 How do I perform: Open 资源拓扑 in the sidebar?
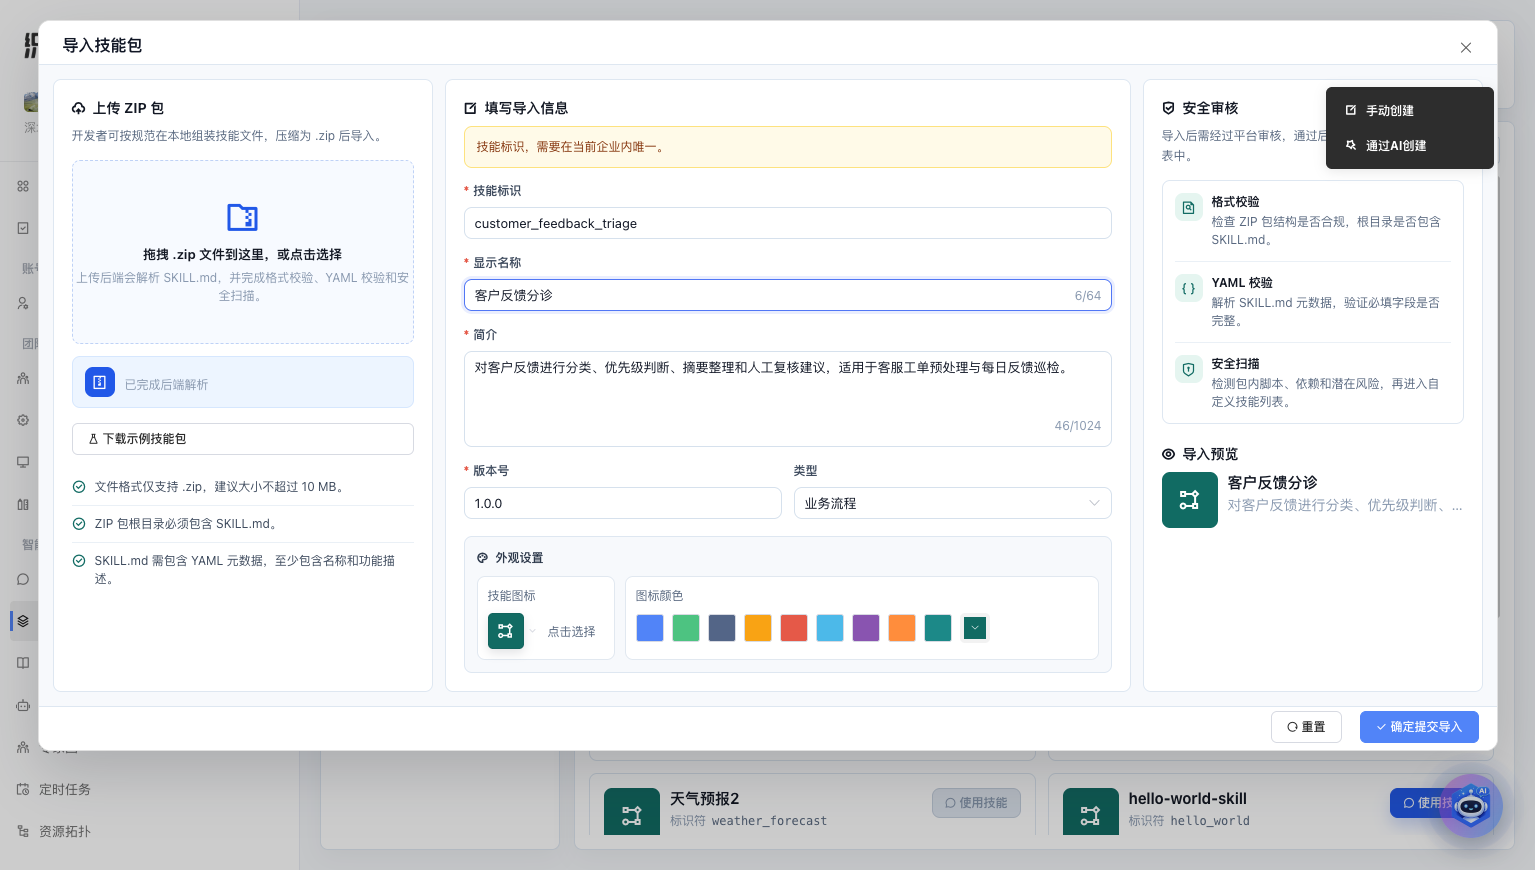[x=65, y=831]
